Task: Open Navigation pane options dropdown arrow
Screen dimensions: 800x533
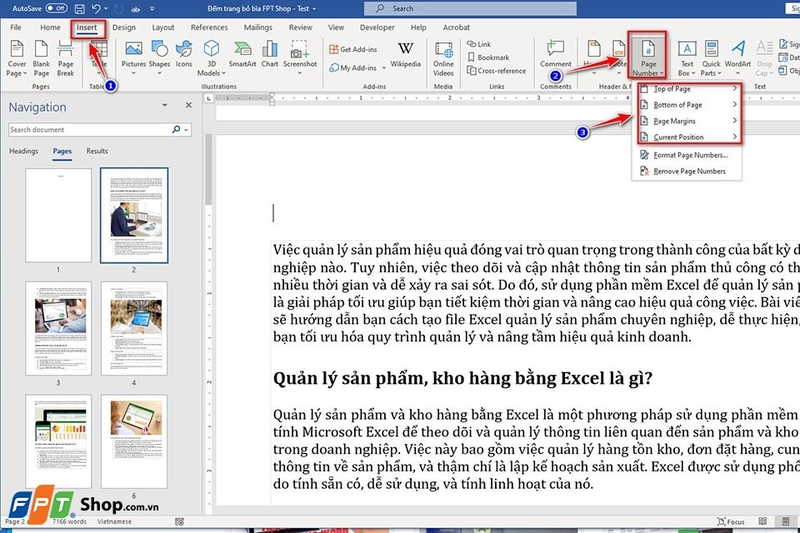Action: (164, 105)
